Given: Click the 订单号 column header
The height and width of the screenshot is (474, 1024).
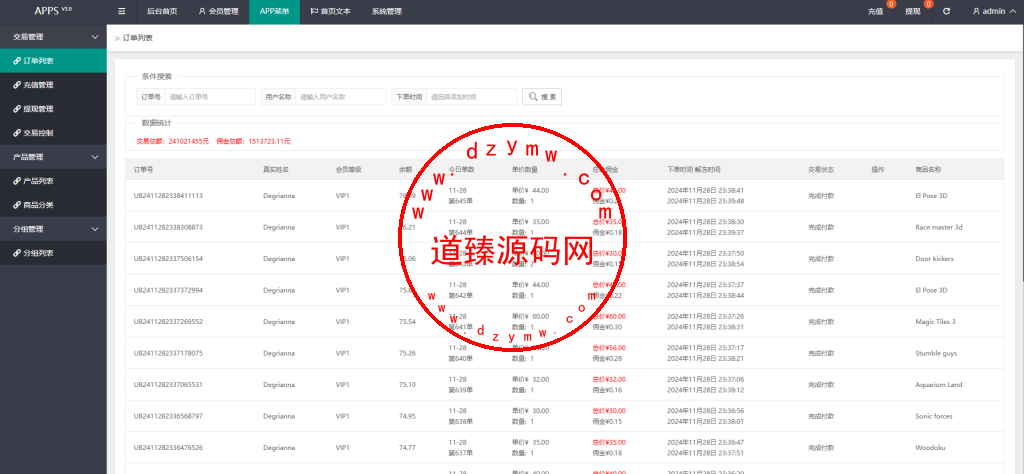Looking at the screenshot, I should pyautogui.click(x=144, y=170).
